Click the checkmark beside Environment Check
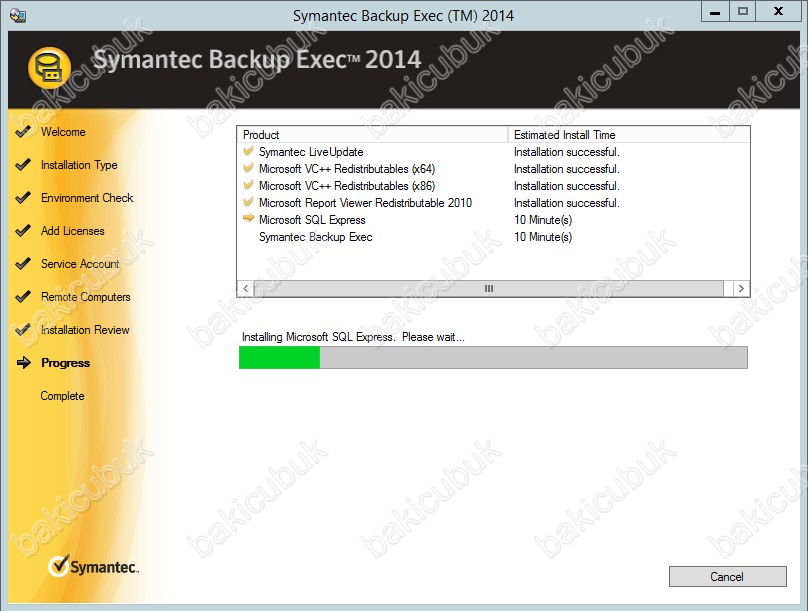The height and width of the screenshot is (611, 808). (x=23, y=198)
